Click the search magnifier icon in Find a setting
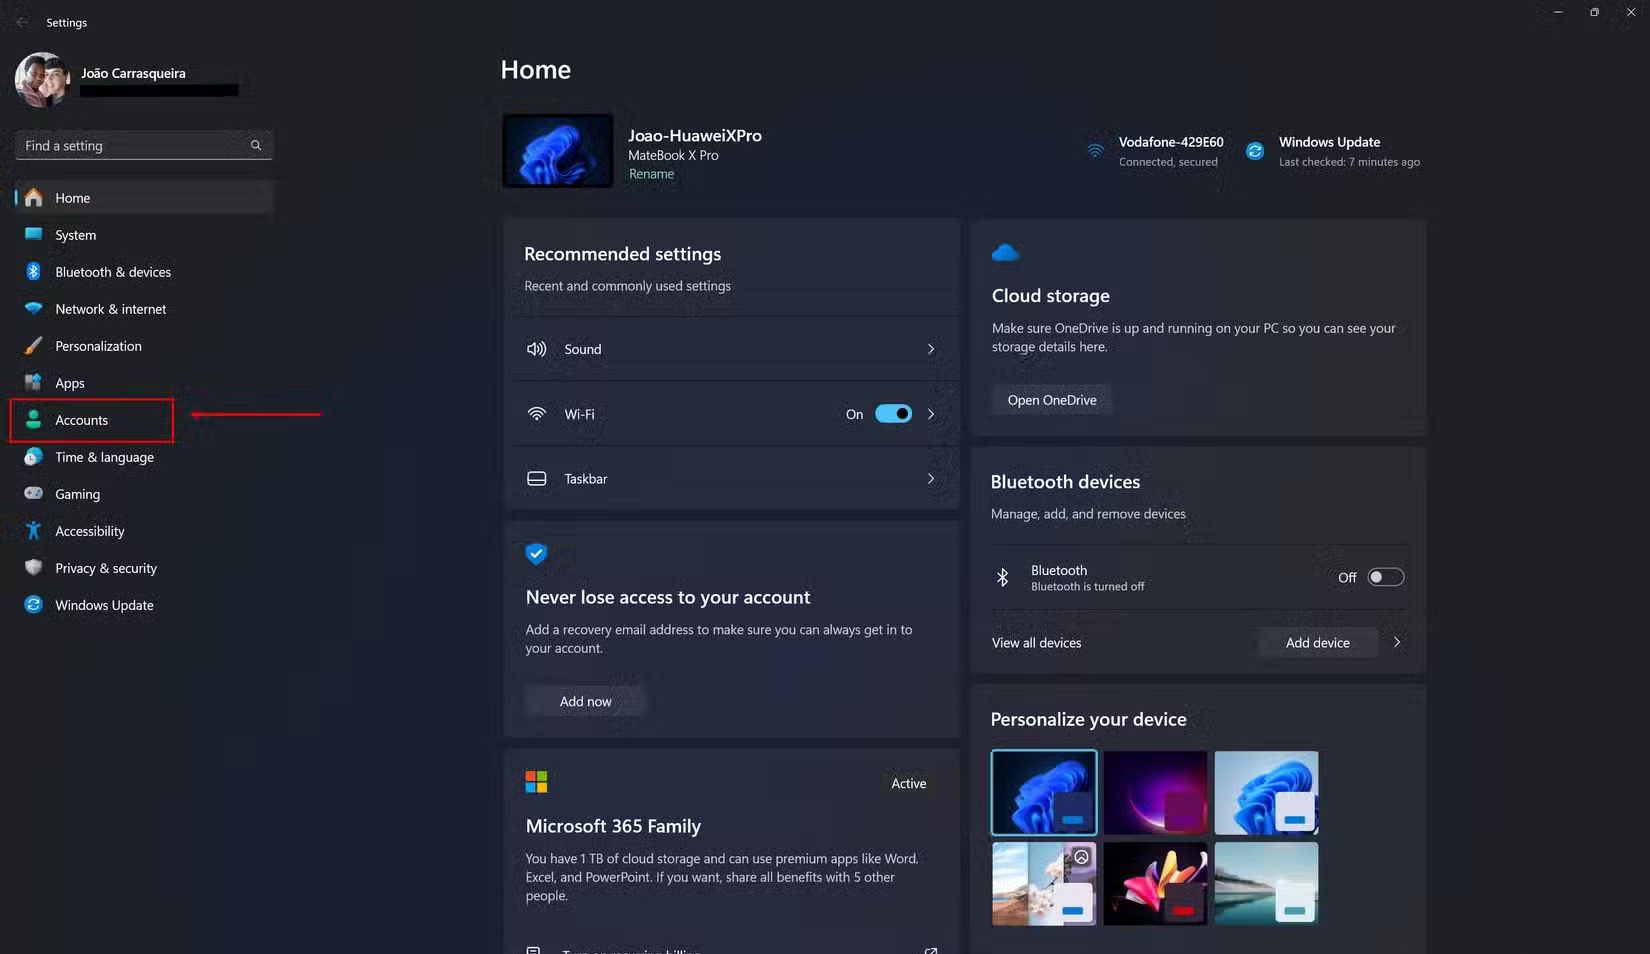This screenshot has width=1650, height=954. click(x=256, y=146)
